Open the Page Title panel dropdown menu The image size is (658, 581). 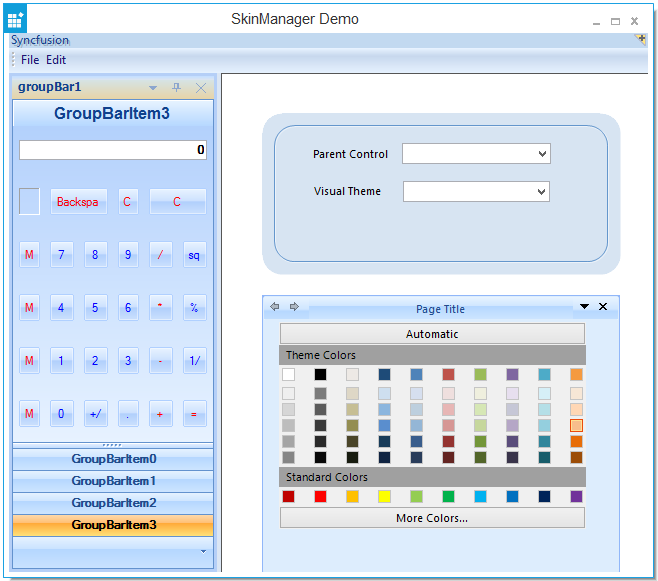584,307
